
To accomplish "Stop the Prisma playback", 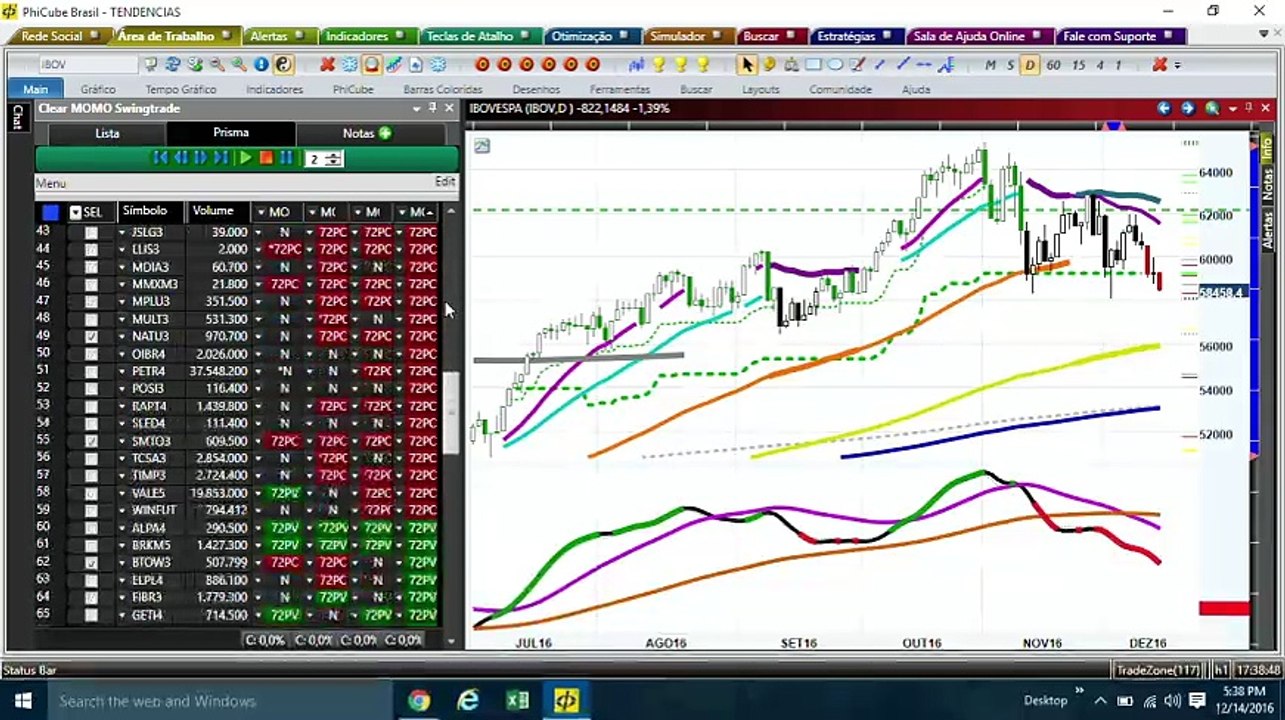I will (x=266, y=158).
